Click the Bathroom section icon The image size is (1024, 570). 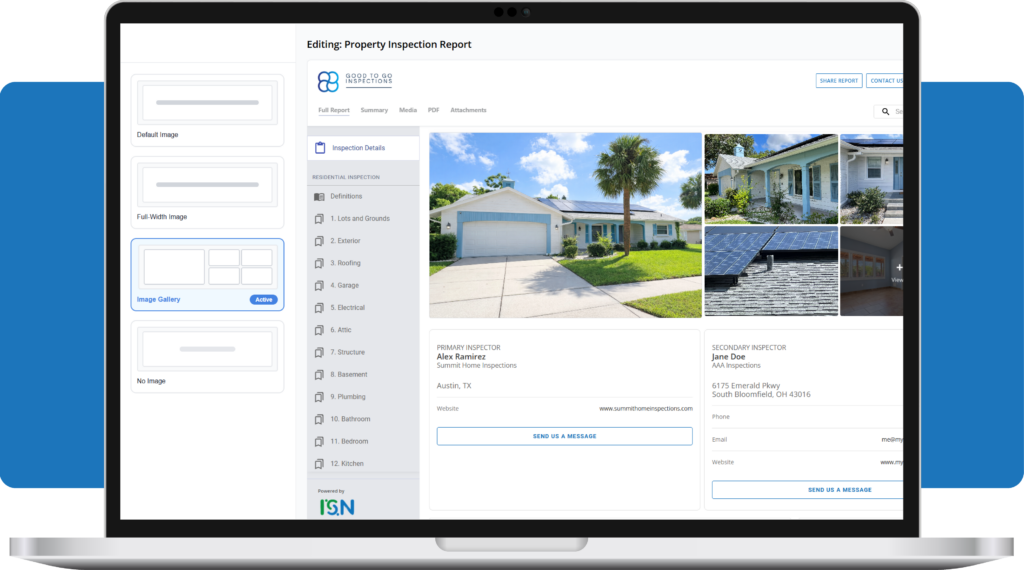click(x=319, y=419)
